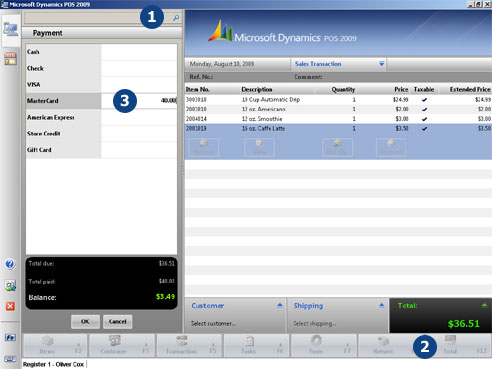Toggle Taxable check for 16 oz. Caffe Latte
Image resolution: width=492 pixels, height=369 pixels.
pos(424,129)
